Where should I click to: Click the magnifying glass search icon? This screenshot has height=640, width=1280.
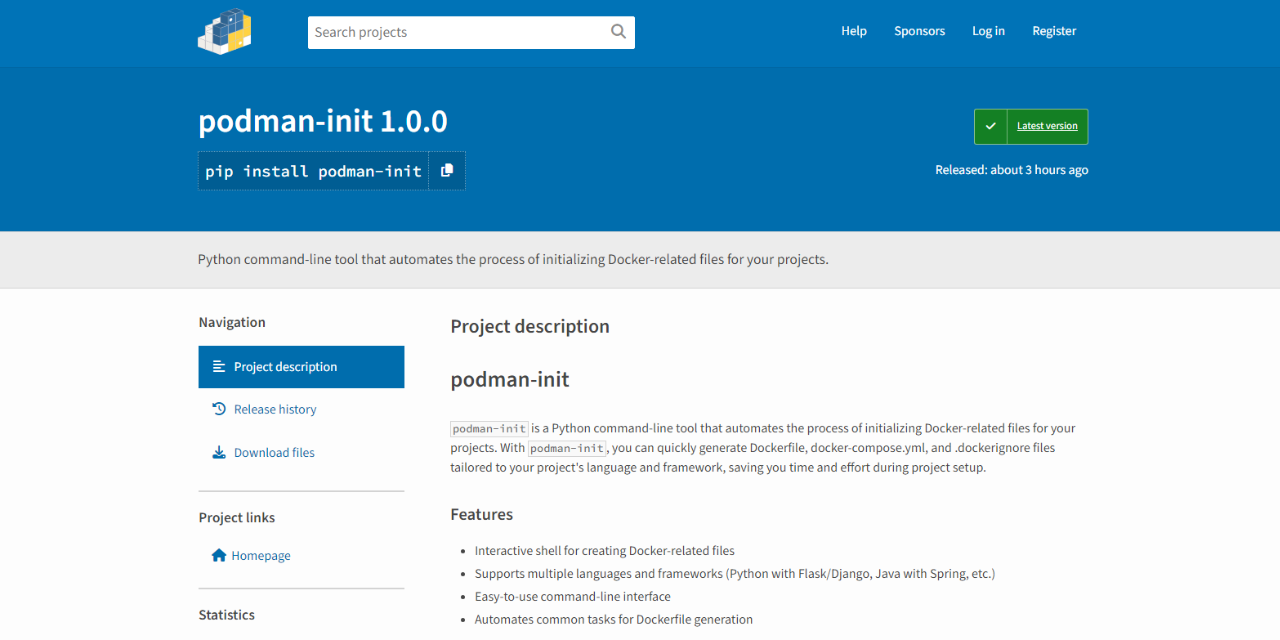[x=619, y=32]
